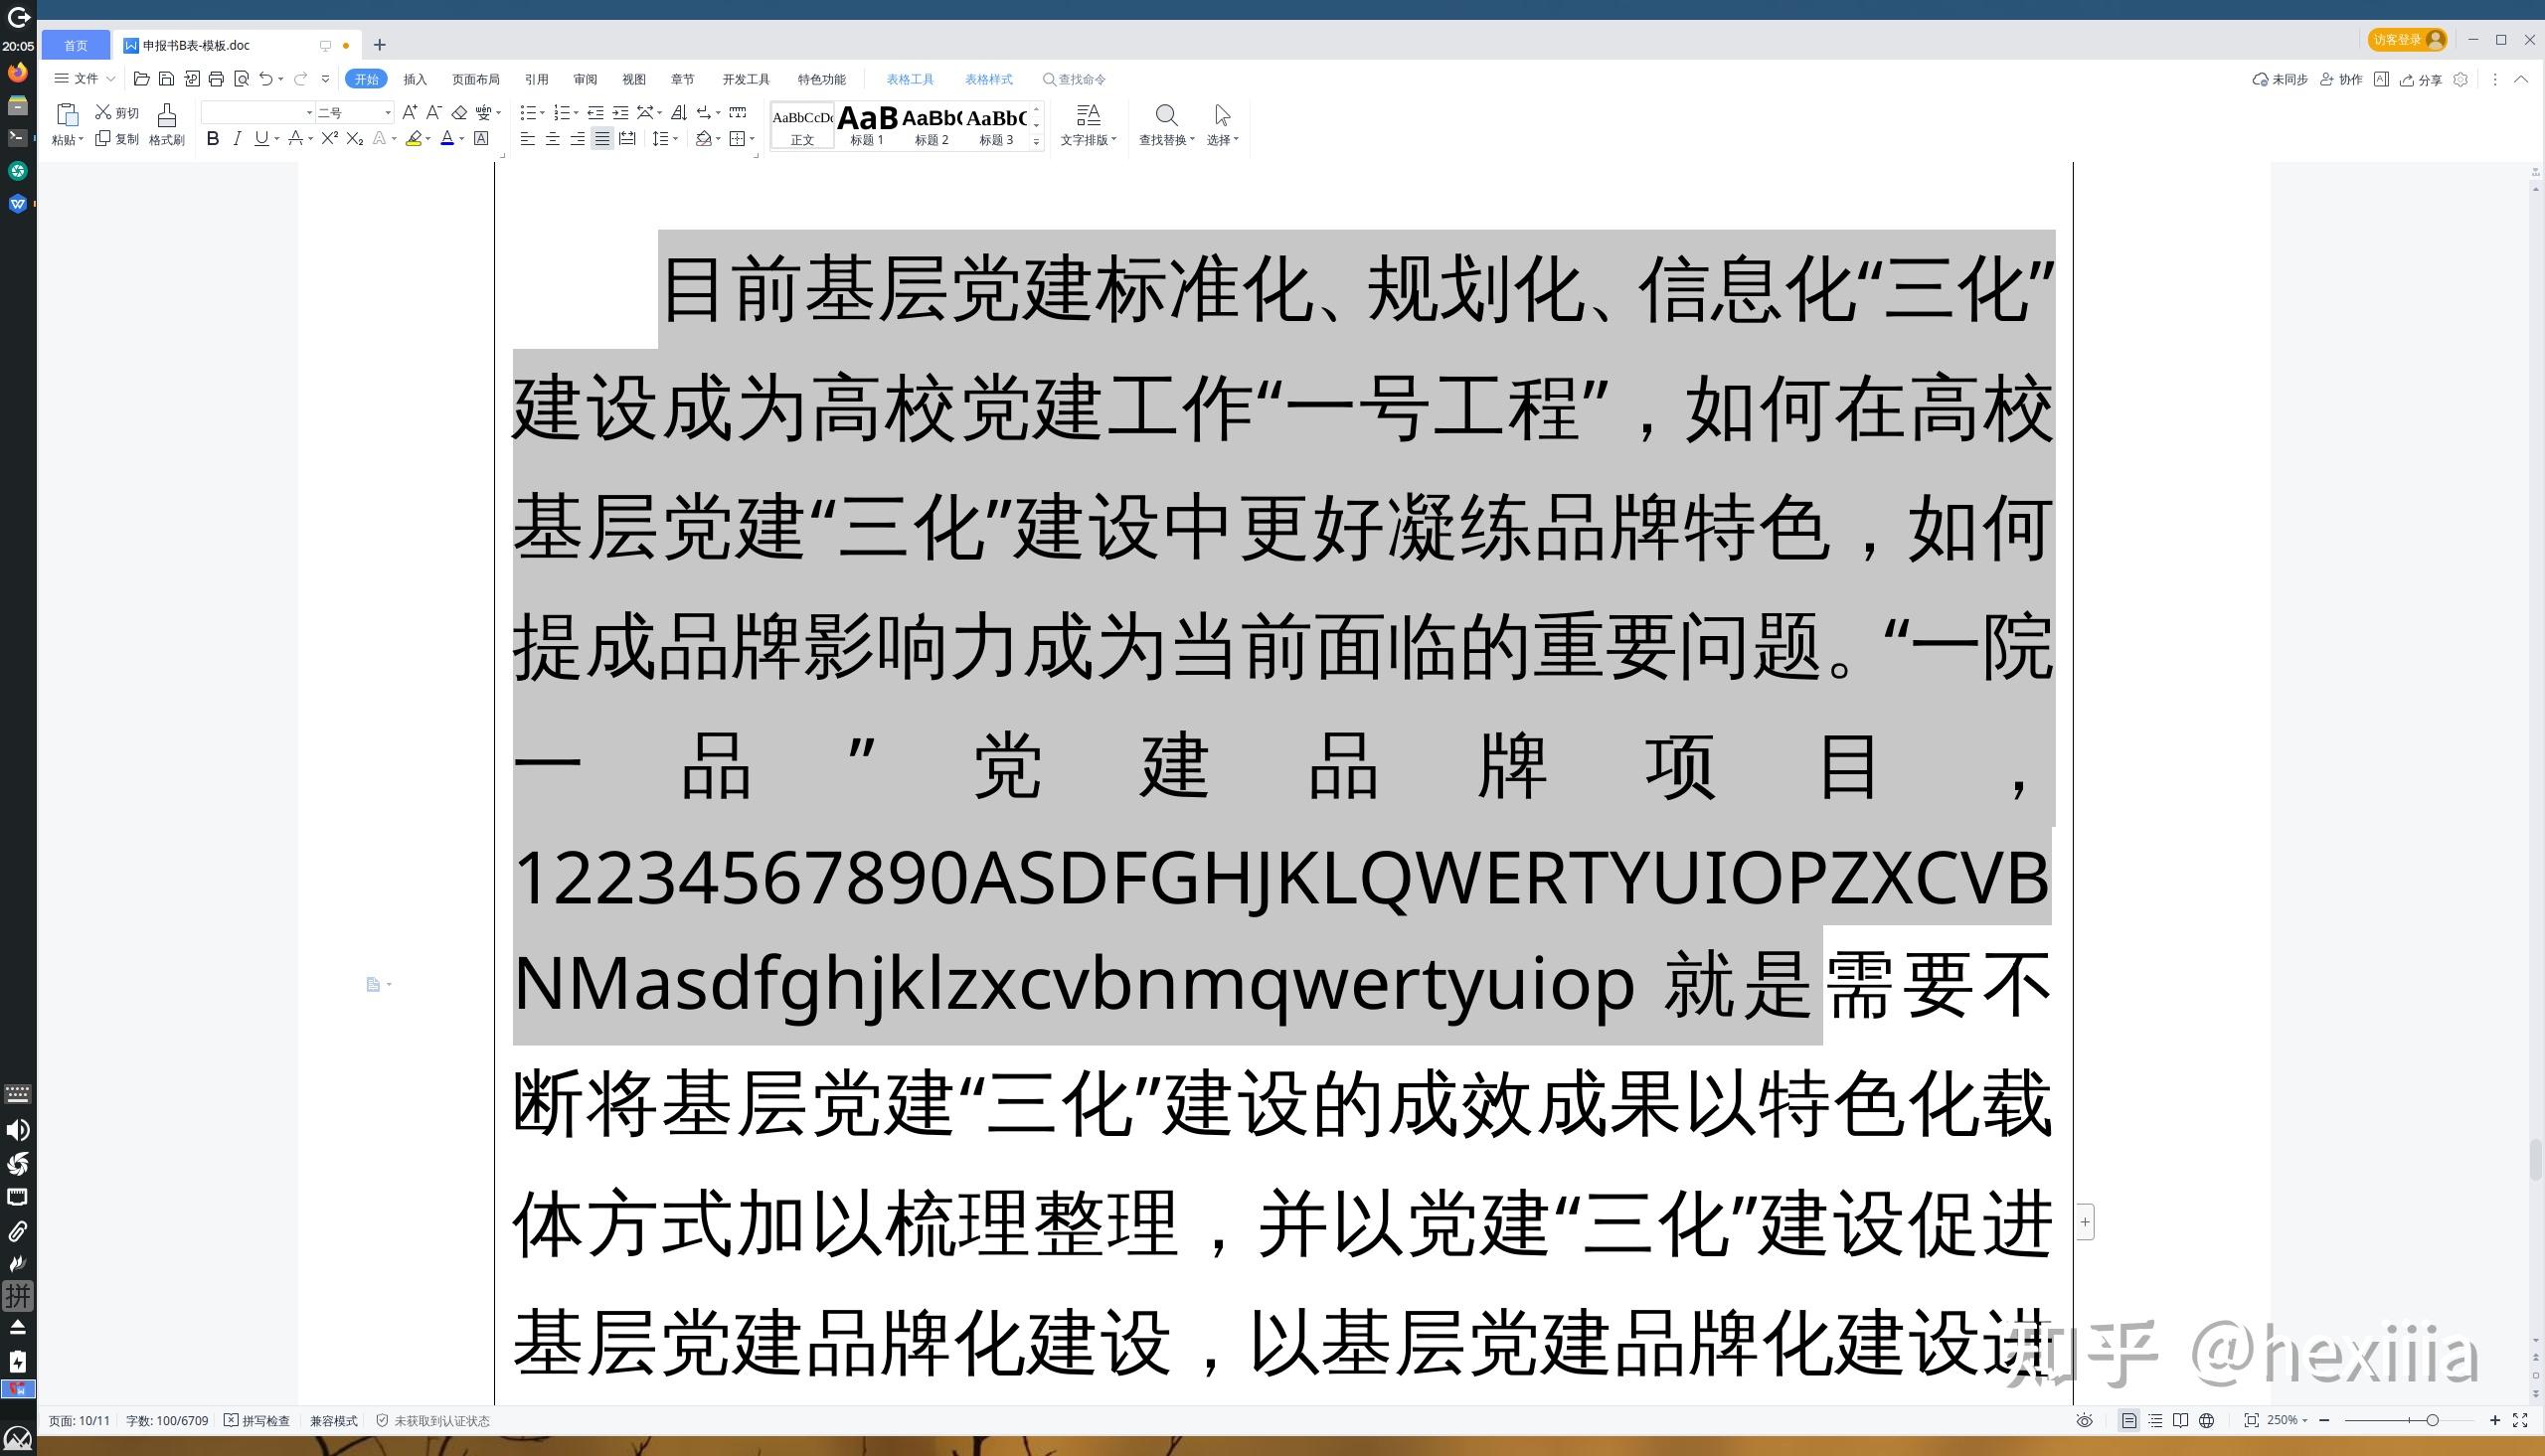Select the 格式刷 format painter tool
The width and height of the screenshot is (2545, 1456).
click(166, 125)
